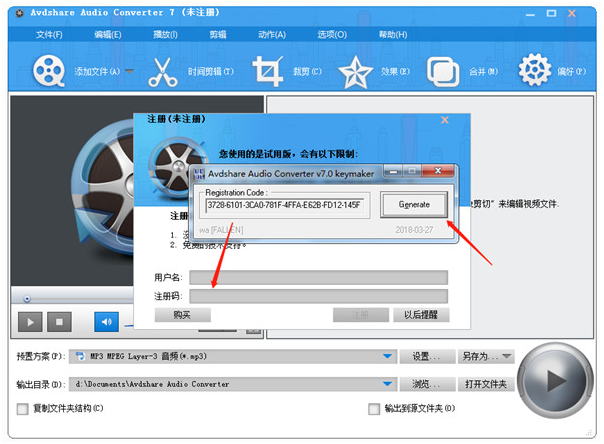Open the 帮助(H) menu
Viewport: 604px width, 444px height.
point(393,35)
